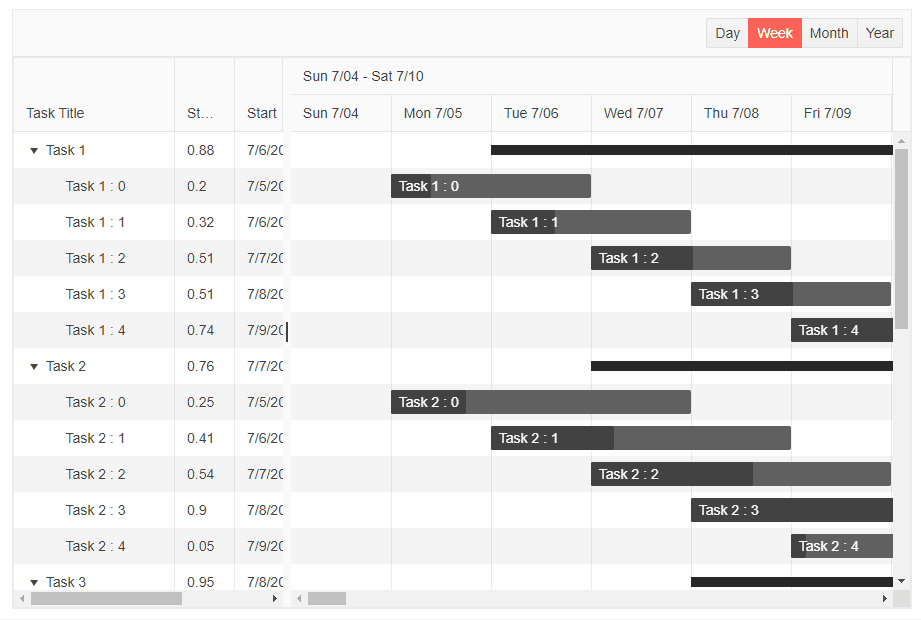Click the Start column header
Screen dimensions: 921x620
[x=260, y=113]
